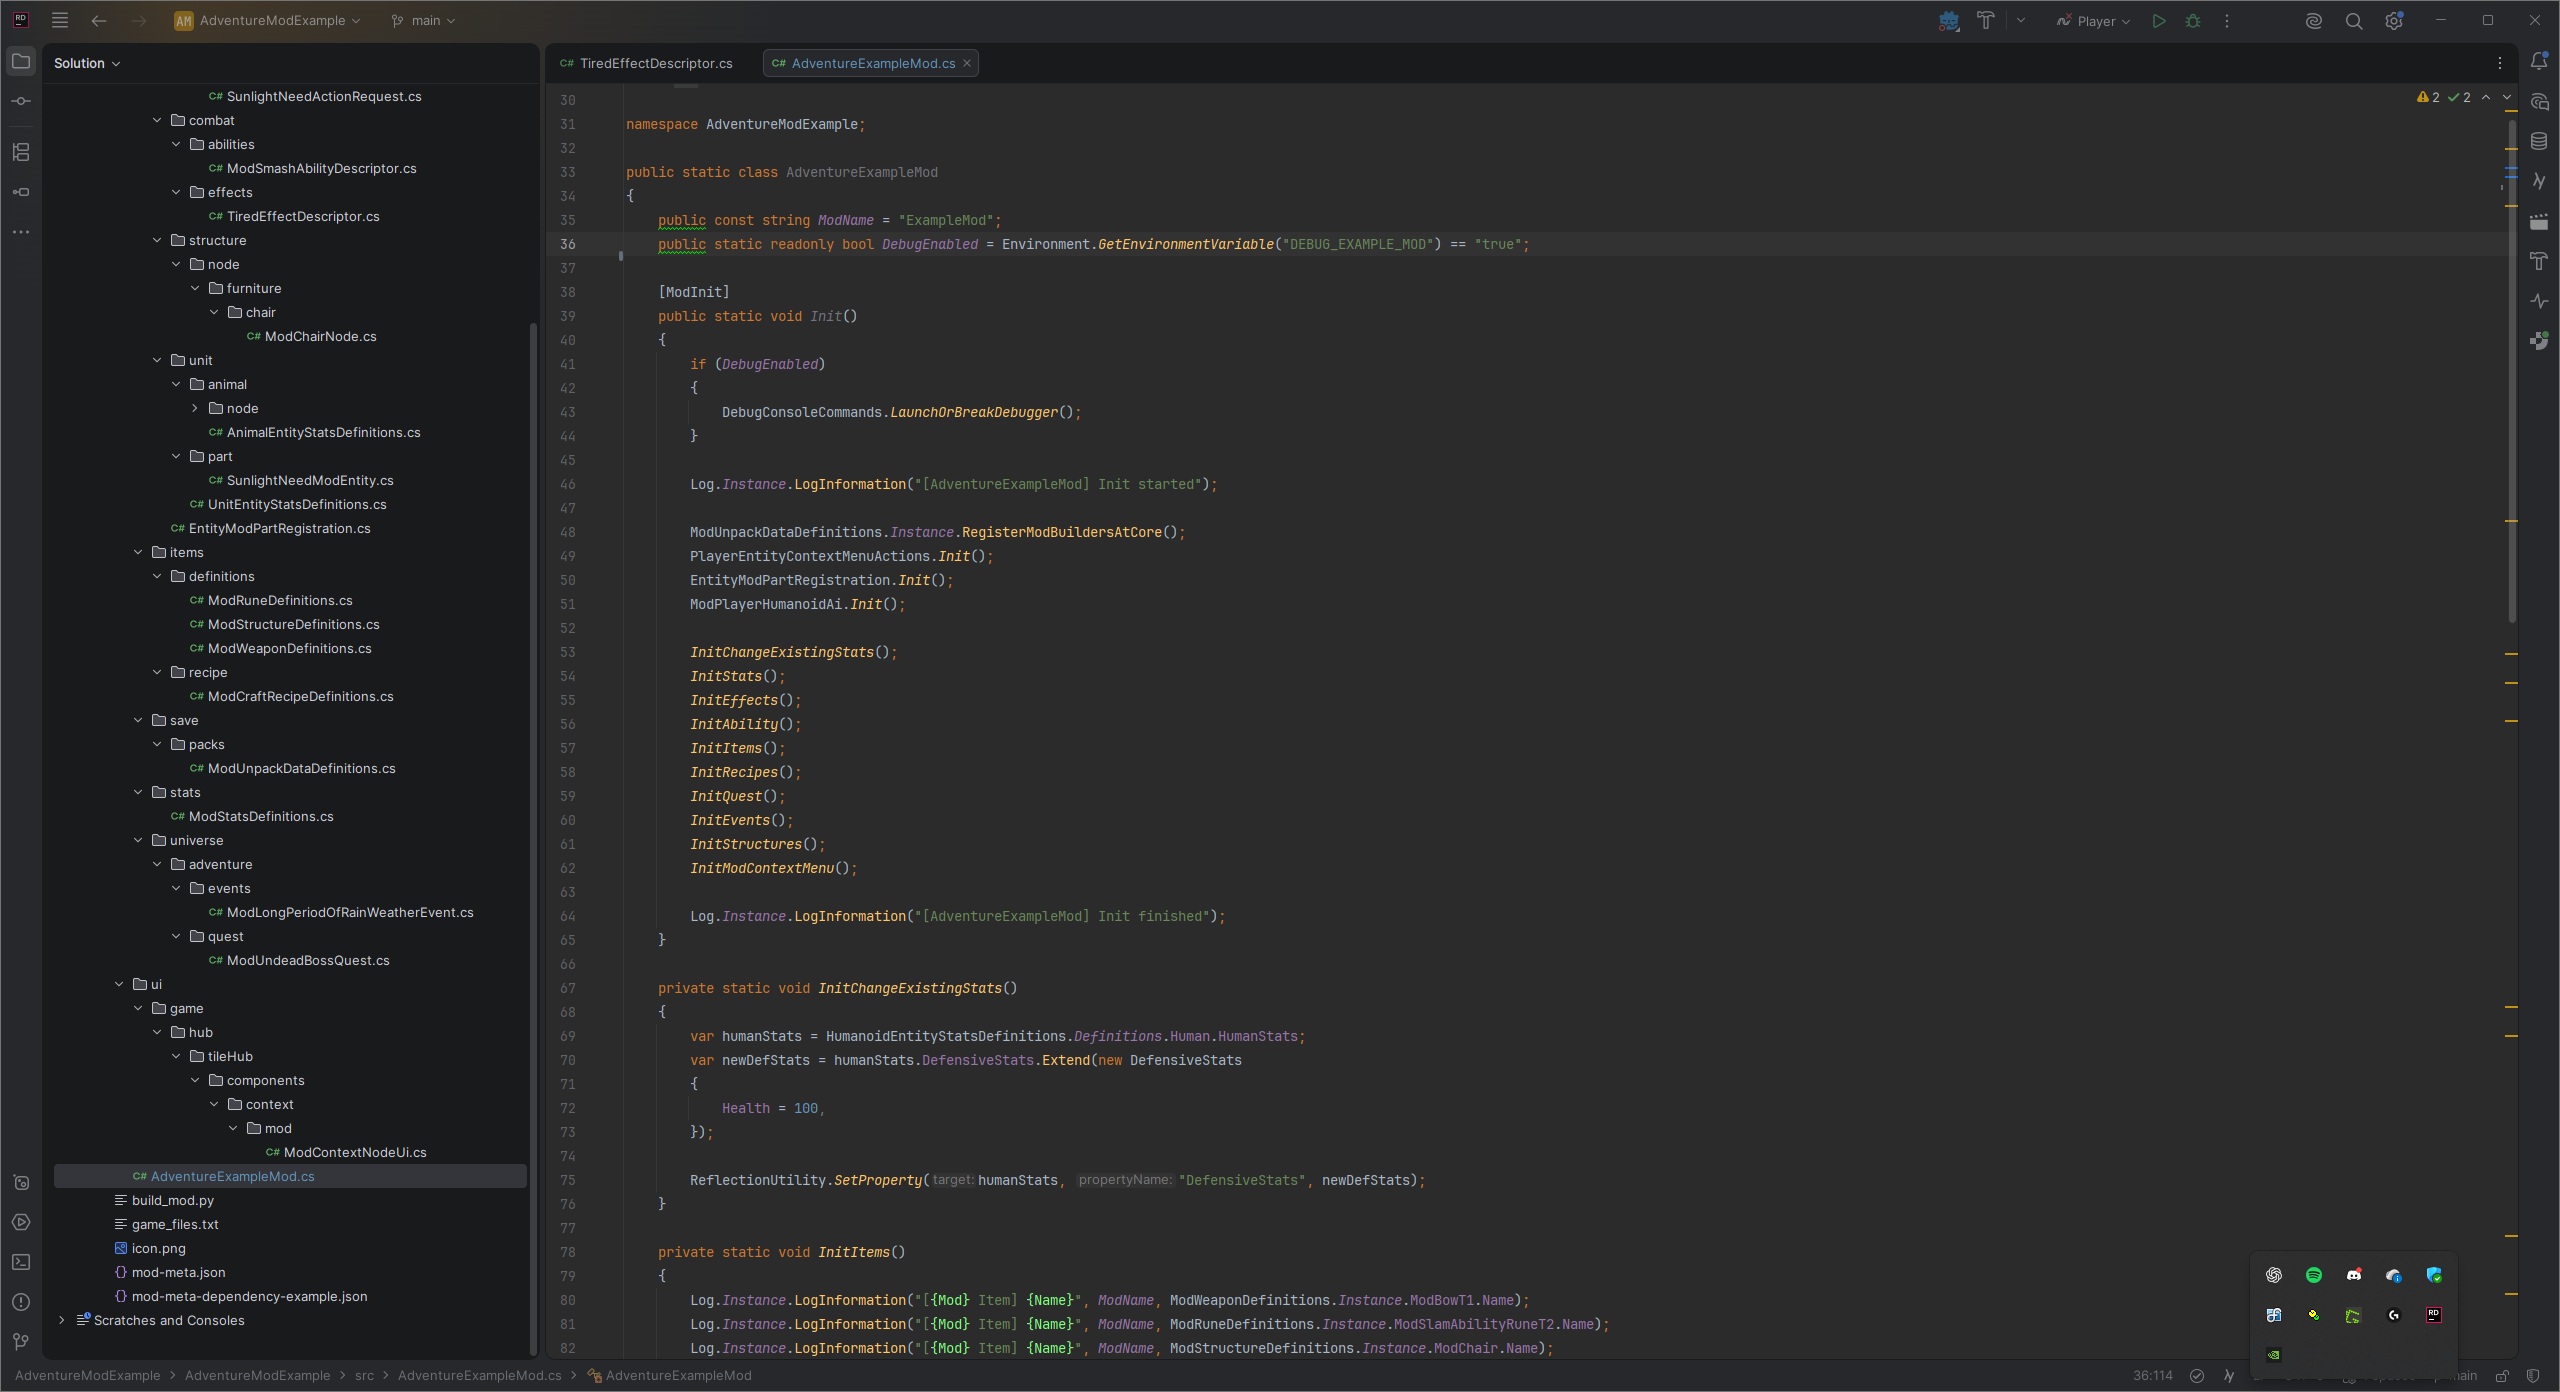Show more tool windows via three dots
The width and height of the screenshot is (2560, 1392).
(21, 232)
